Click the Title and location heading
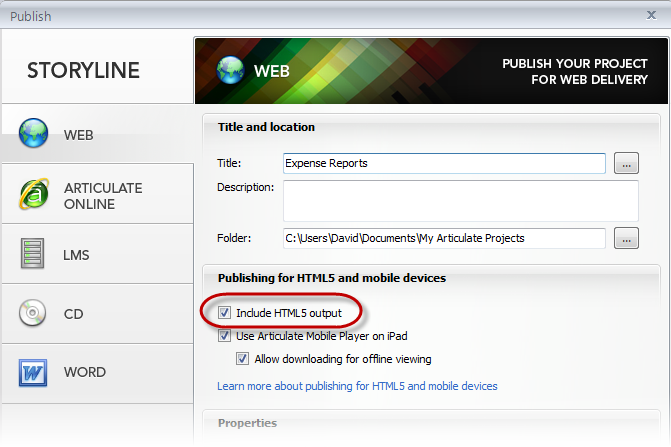This screenshot has width=671, height=447. [x=266, y=127]
